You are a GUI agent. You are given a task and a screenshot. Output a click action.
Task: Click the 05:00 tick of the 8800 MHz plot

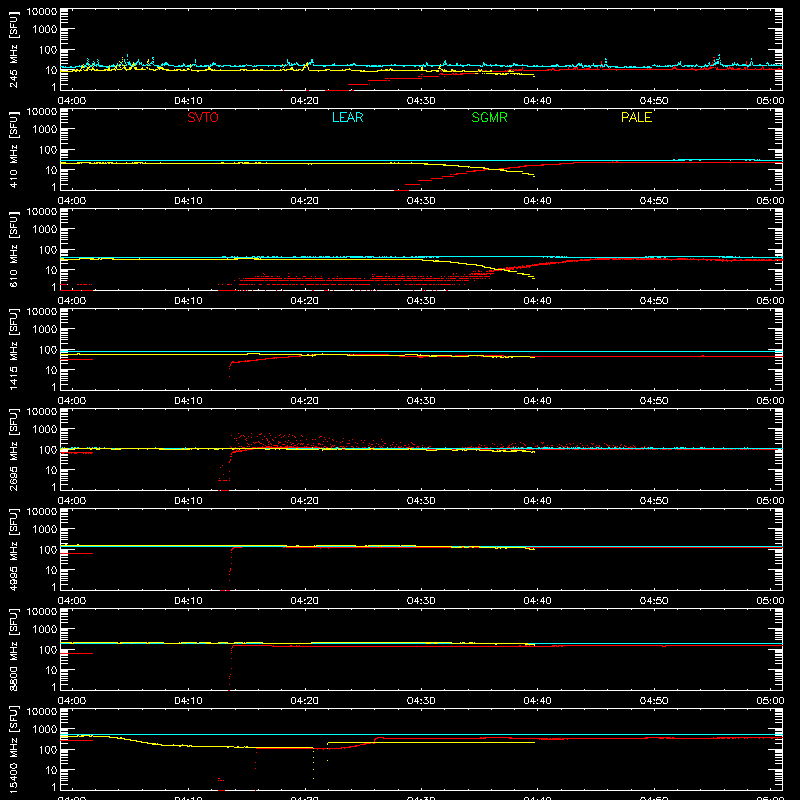coord(770,701)
